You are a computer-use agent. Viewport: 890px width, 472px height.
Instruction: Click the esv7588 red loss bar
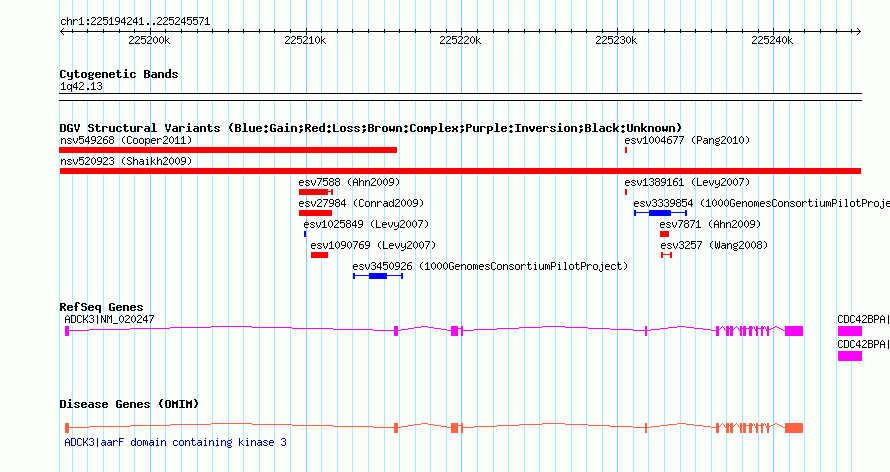[316, 192]
